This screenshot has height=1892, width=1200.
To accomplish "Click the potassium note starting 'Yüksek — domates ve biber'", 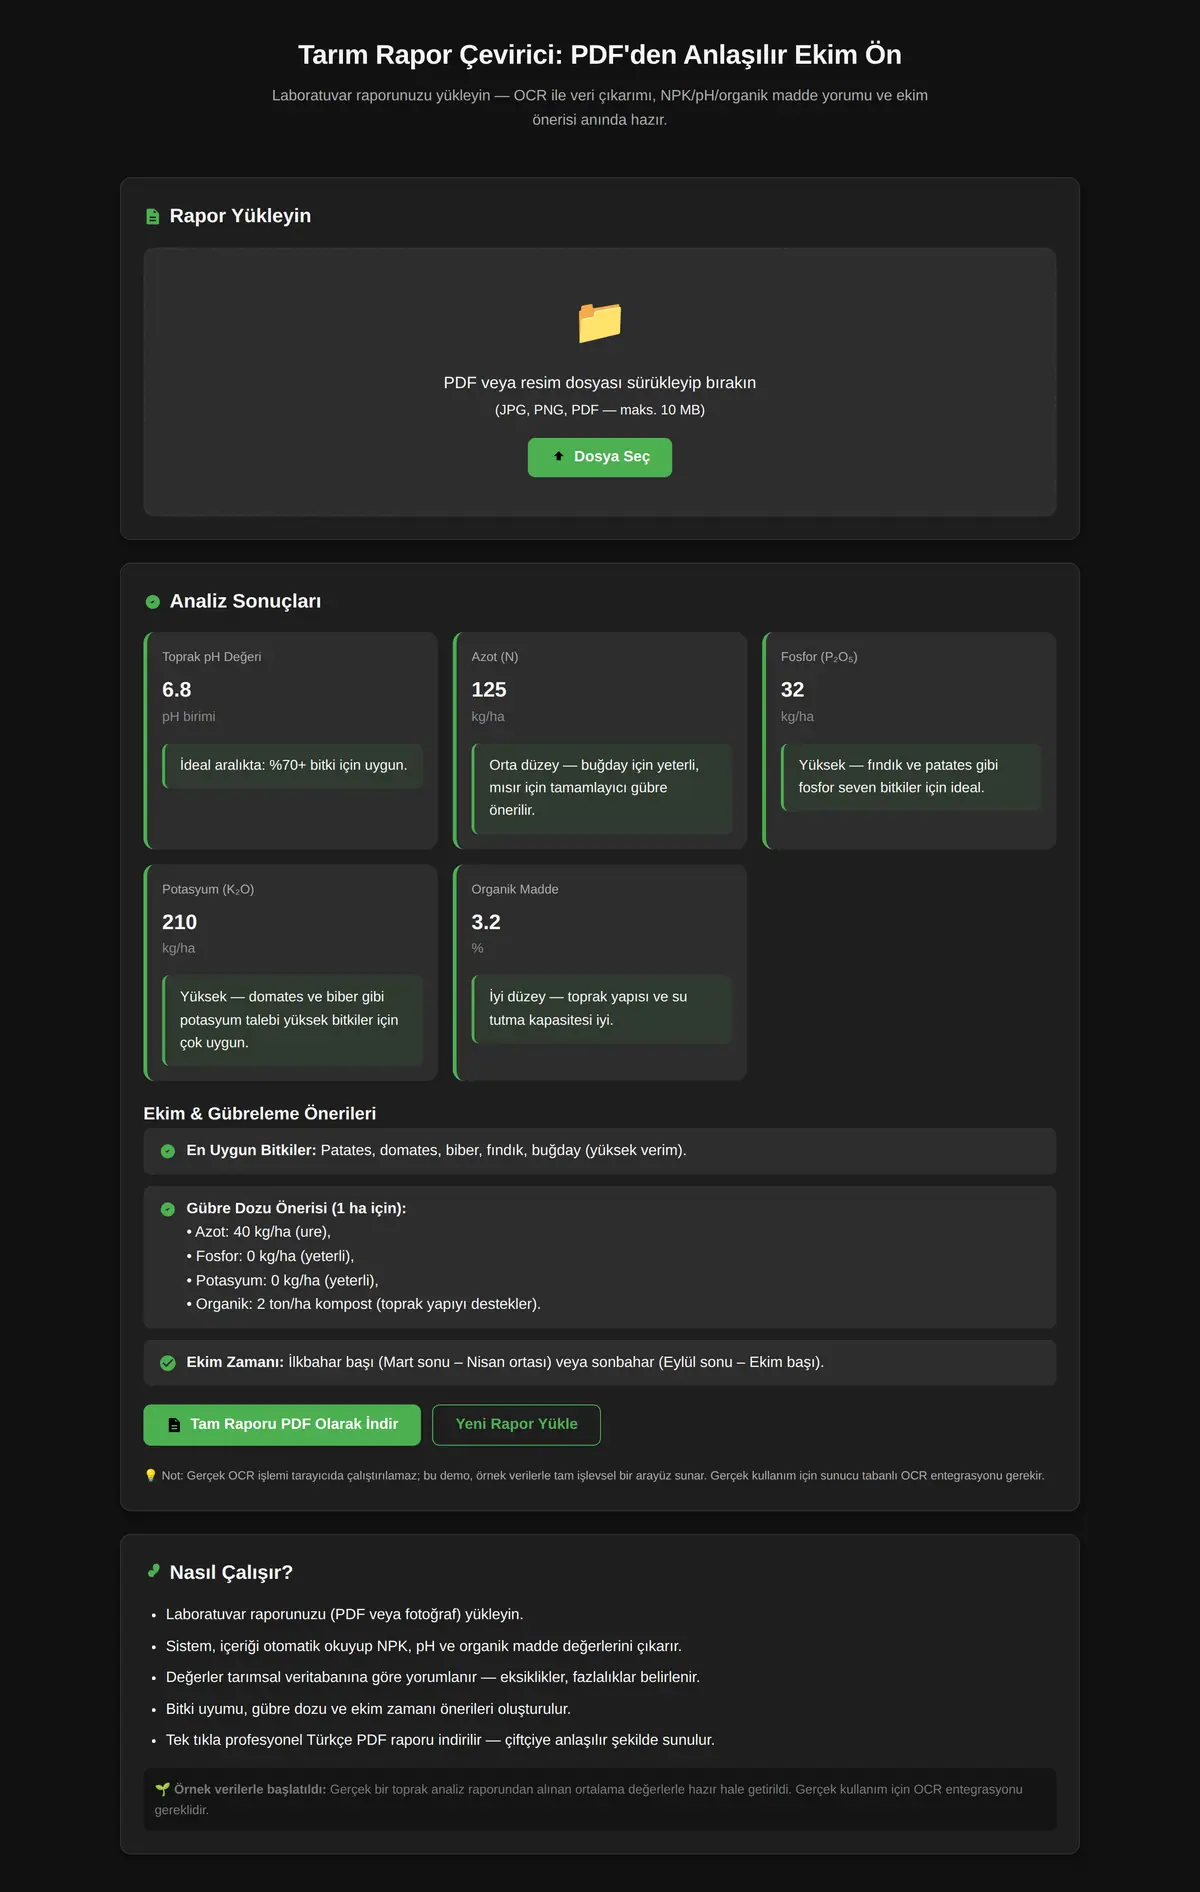I will click(x=293, y=1020).
